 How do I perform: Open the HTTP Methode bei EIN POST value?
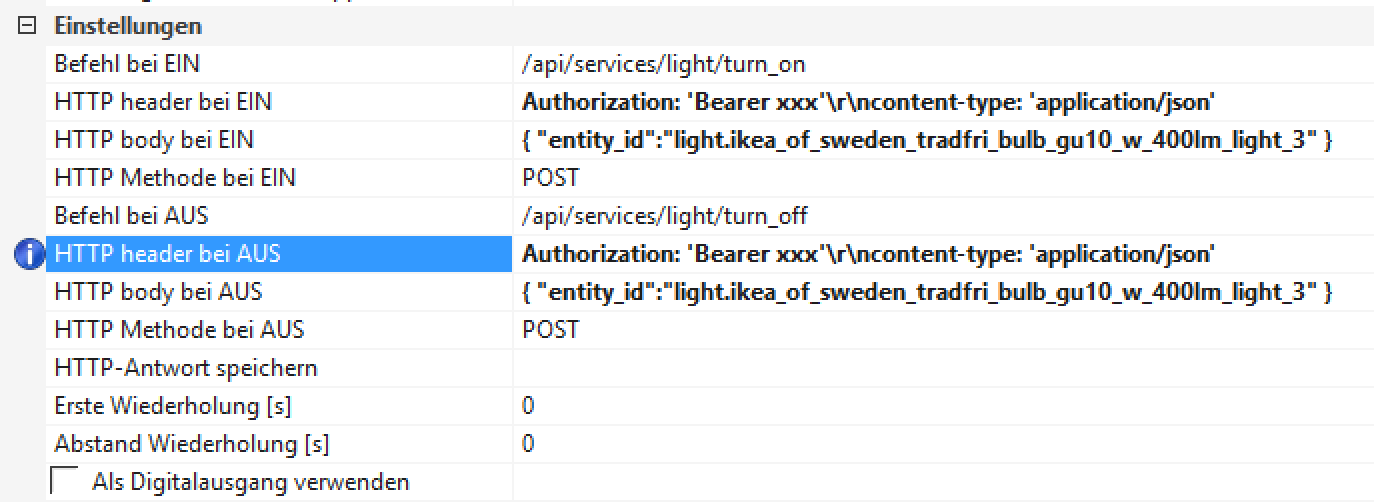click(551, 178)
